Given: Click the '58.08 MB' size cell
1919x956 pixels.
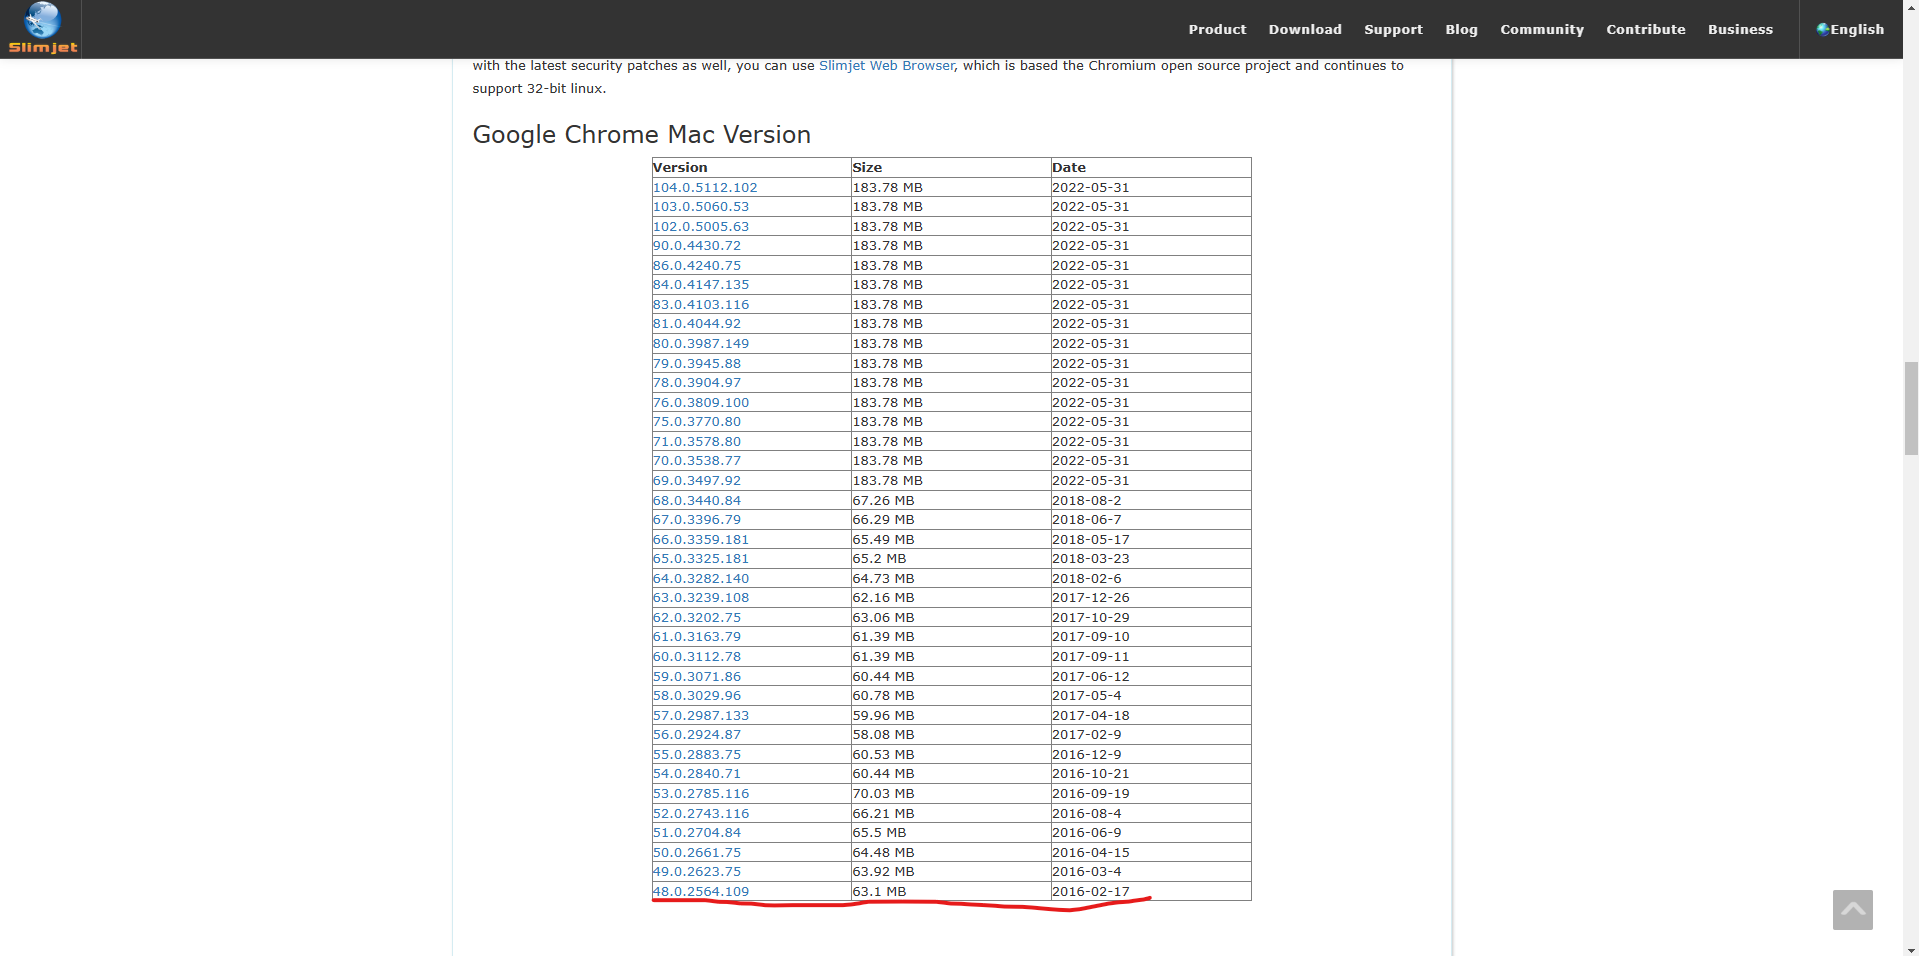Looking at the screenshot, I should 950,735.
